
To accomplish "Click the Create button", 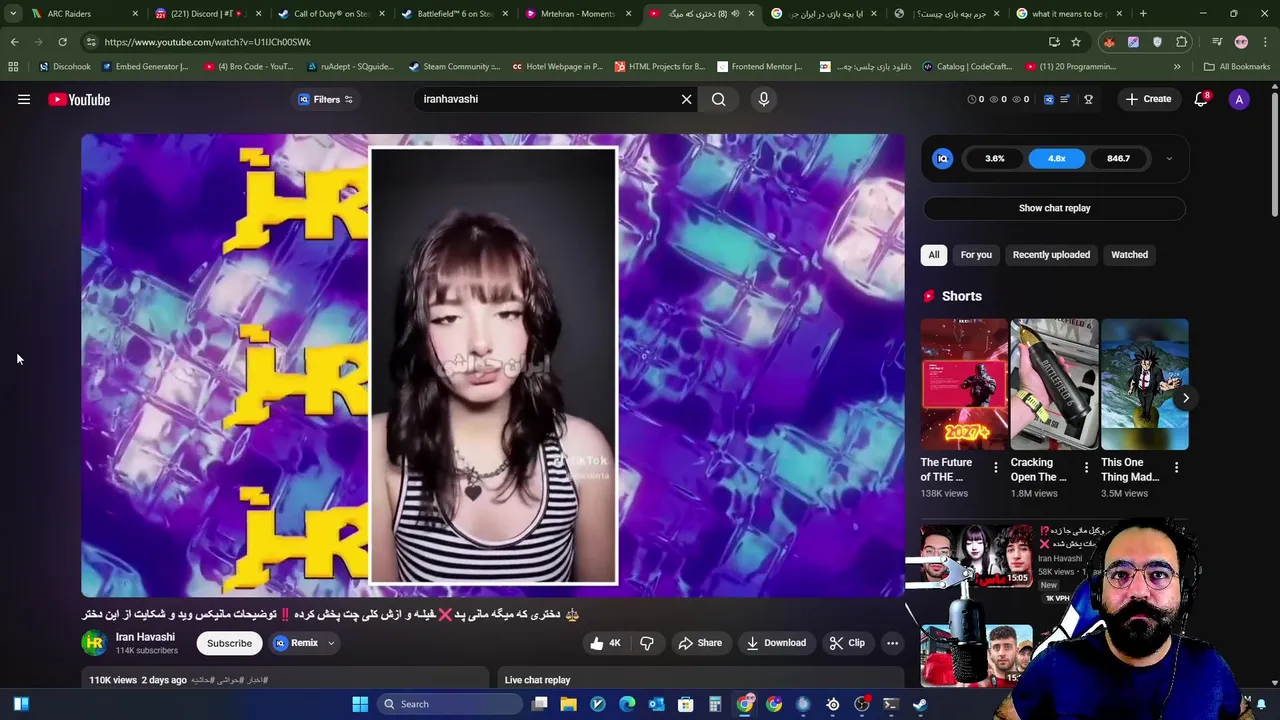I will tap(1148, 99).
